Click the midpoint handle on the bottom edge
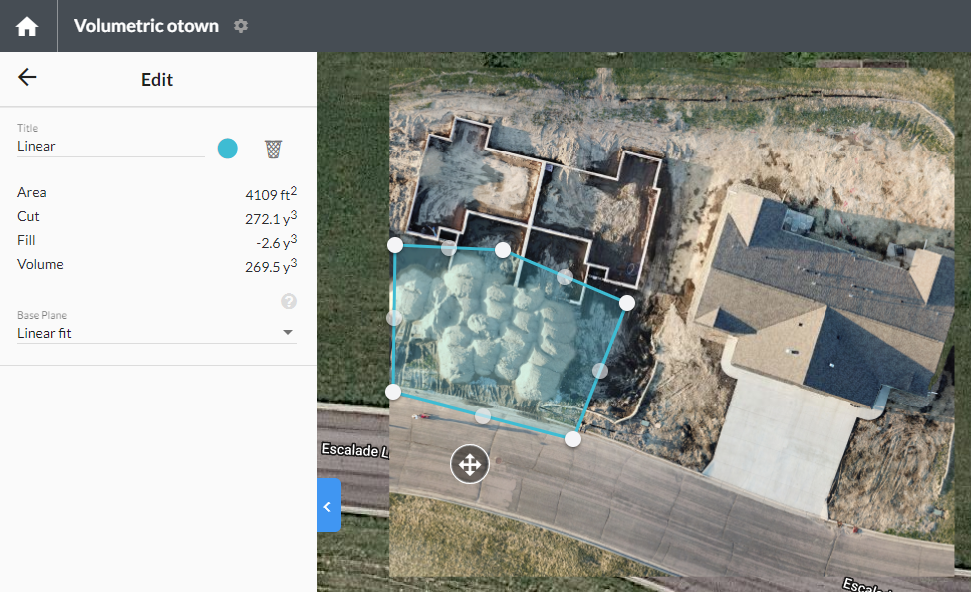This screenshot has width=971, height=592. click(482, 416)
